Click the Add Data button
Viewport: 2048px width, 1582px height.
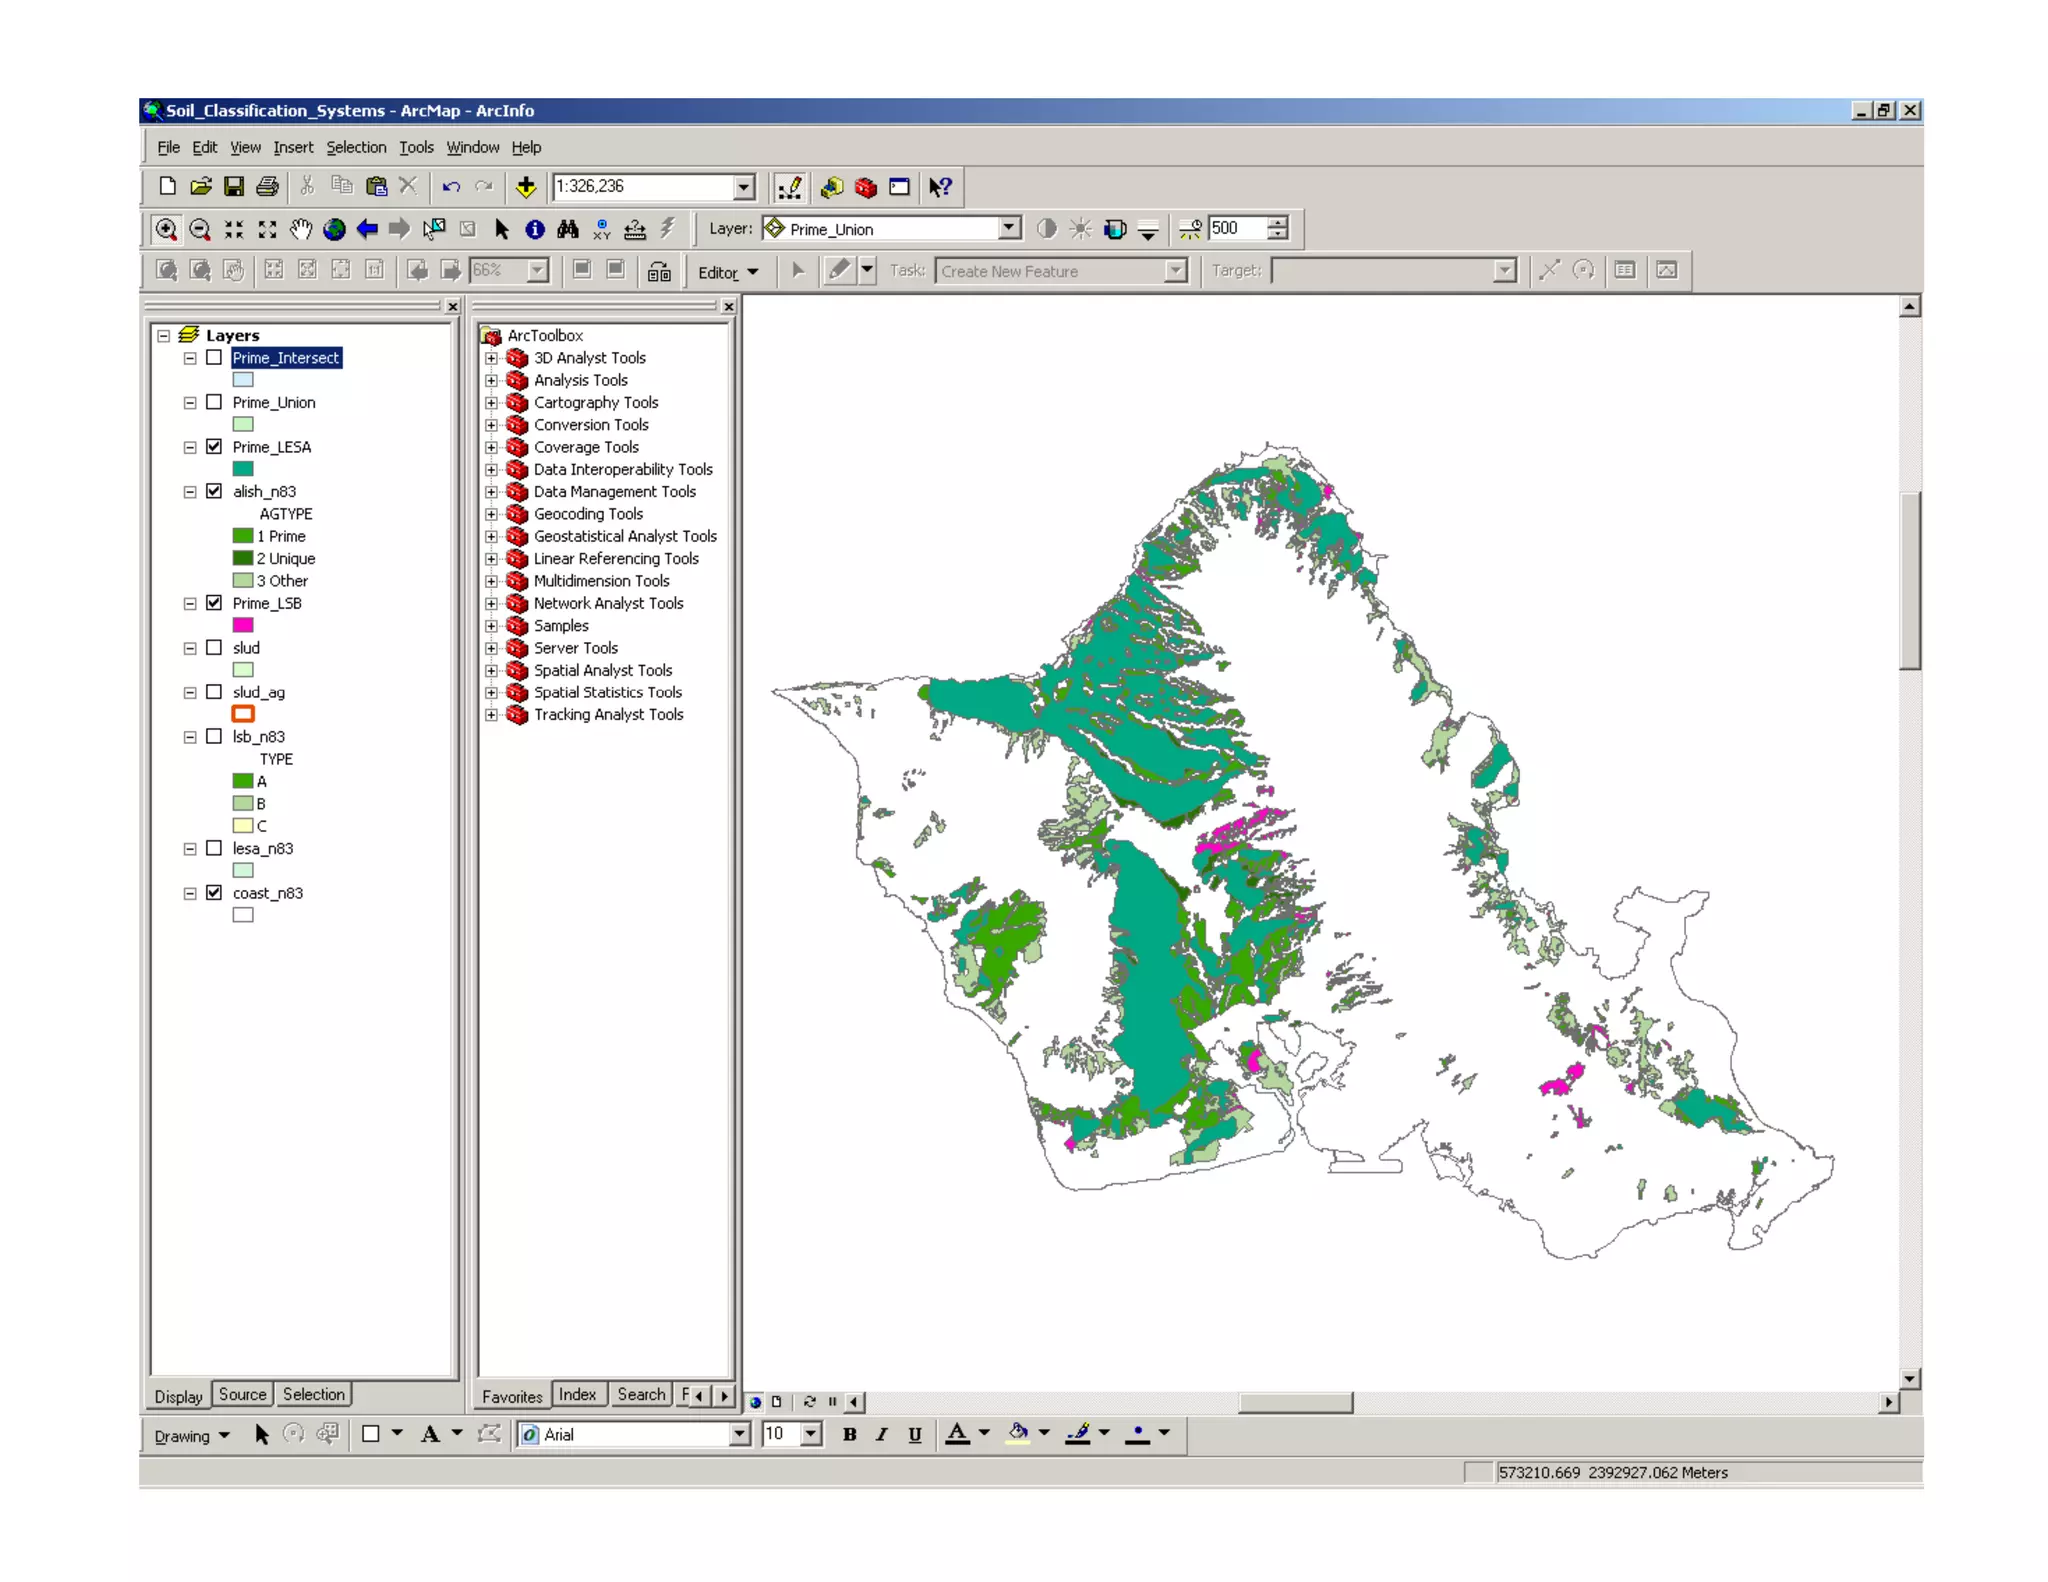coord(526,187)
